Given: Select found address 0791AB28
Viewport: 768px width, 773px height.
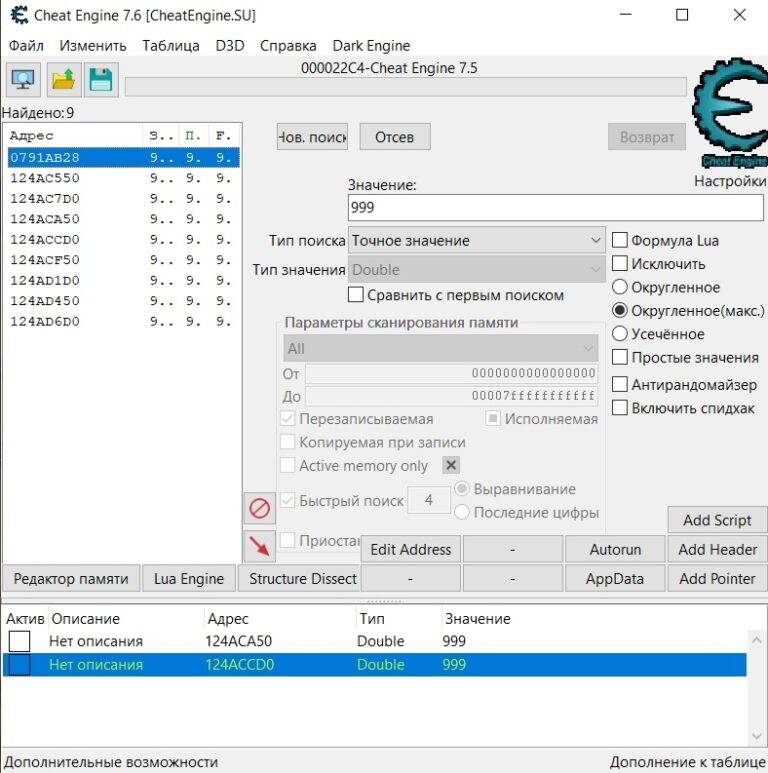Looking at the screenshot, I should point(124,157).
